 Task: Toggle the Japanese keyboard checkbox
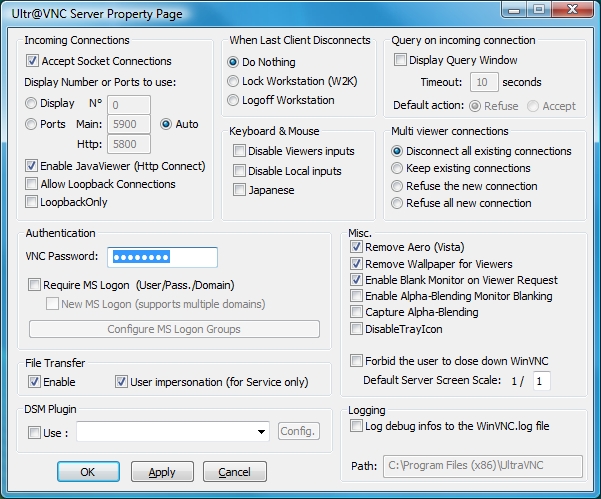pyautogui.click(x=239, y=189)
